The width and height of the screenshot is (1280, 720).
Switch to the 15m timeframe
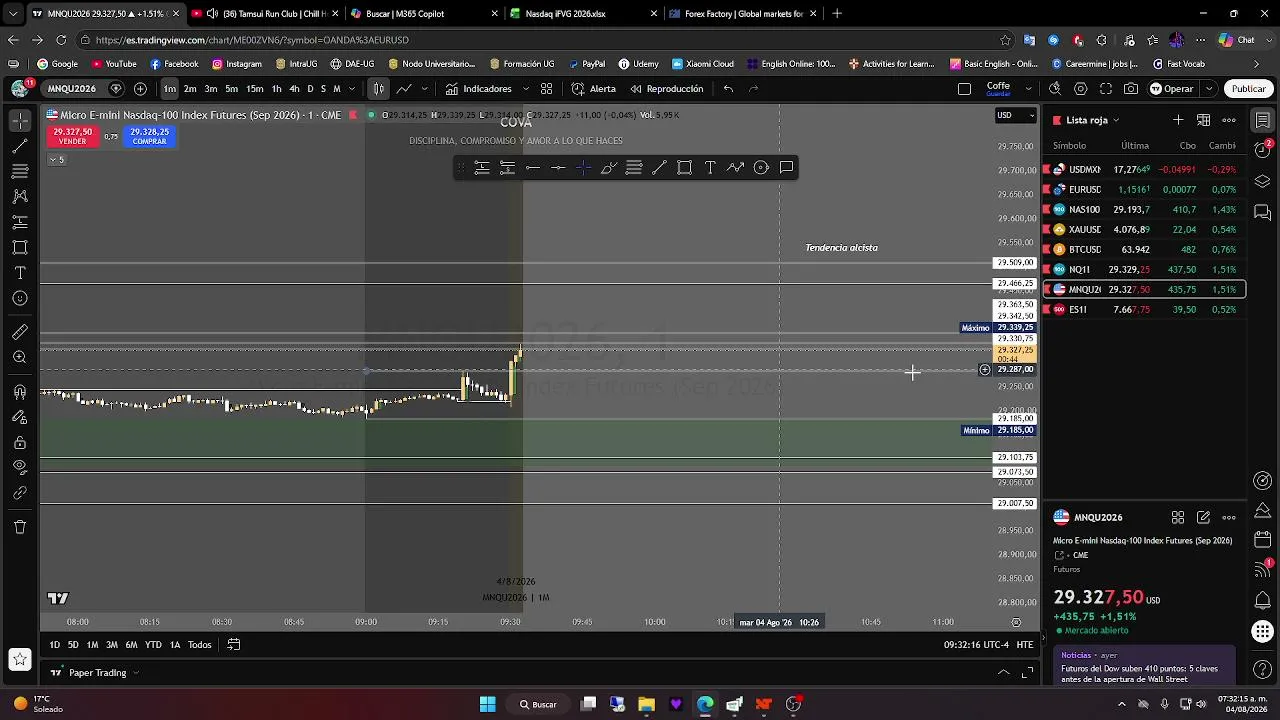pyautogui.click(x=255, y=88)
